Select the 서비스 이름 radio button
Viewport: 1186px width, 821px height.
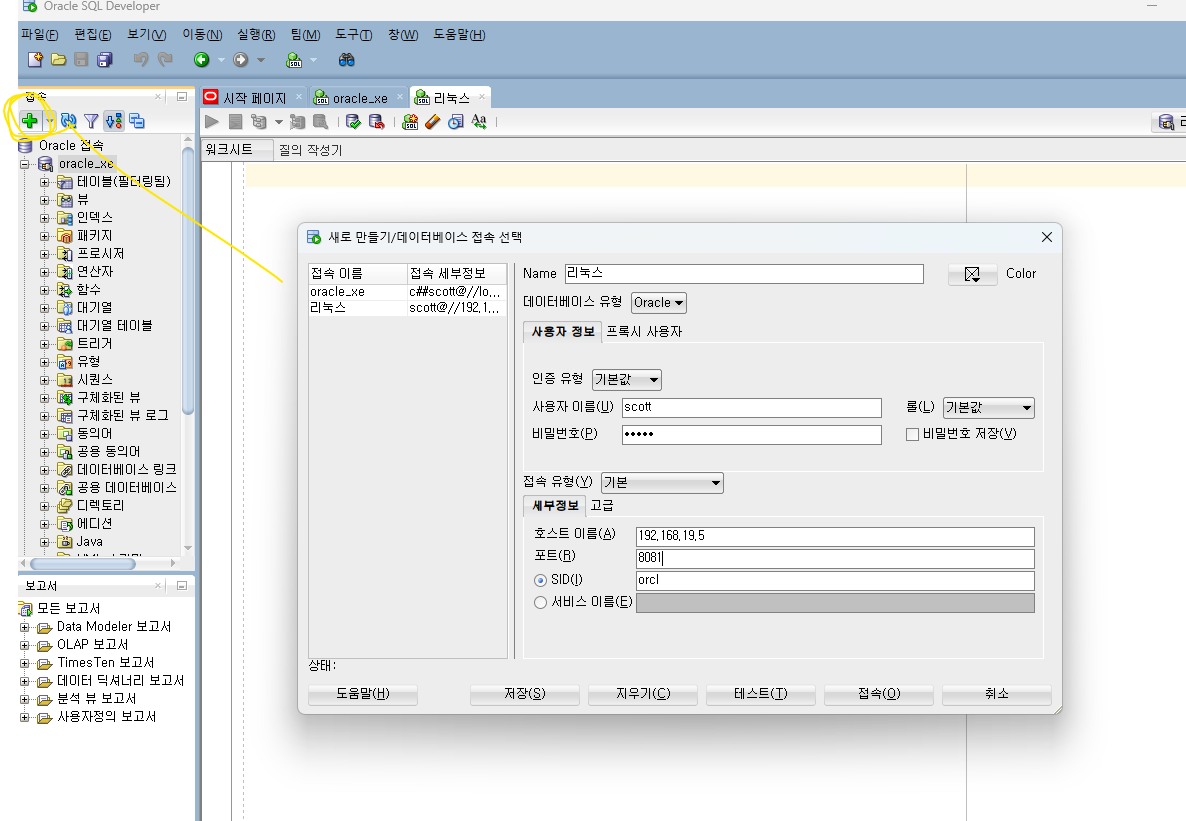pyautogui.click(x=540, y=602)
